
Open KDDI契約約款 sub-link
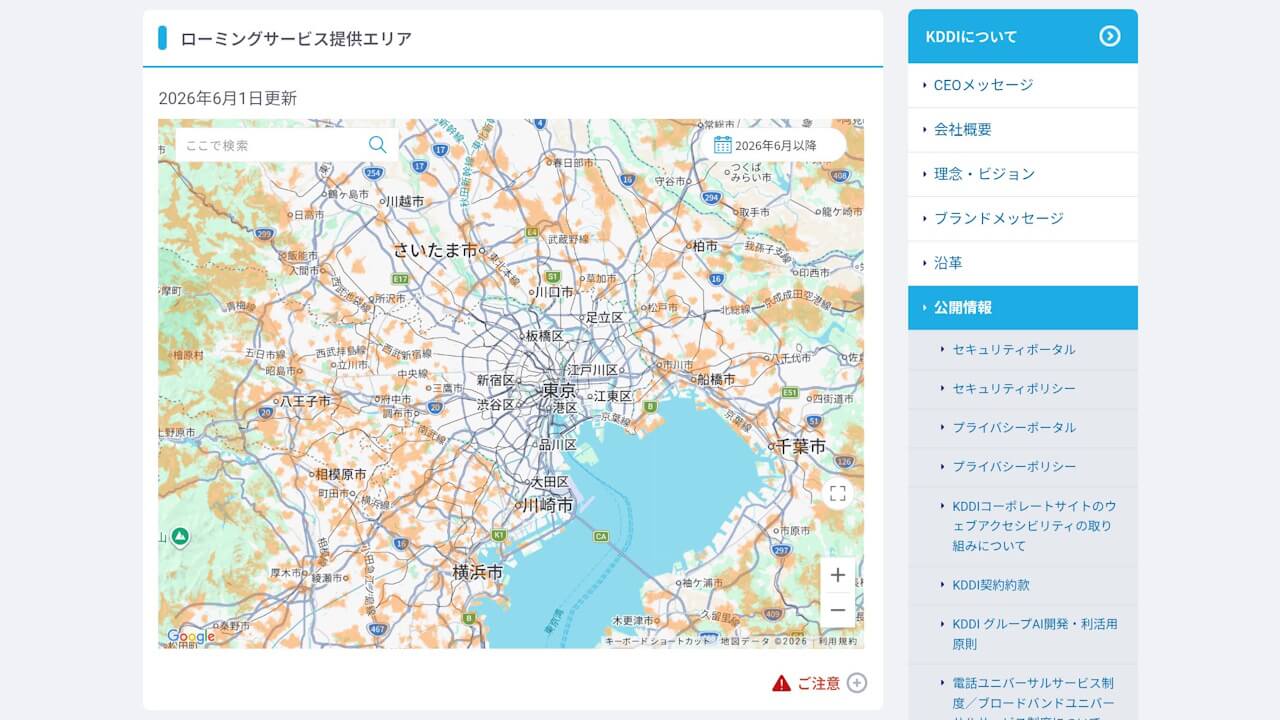click(1023, 585)
